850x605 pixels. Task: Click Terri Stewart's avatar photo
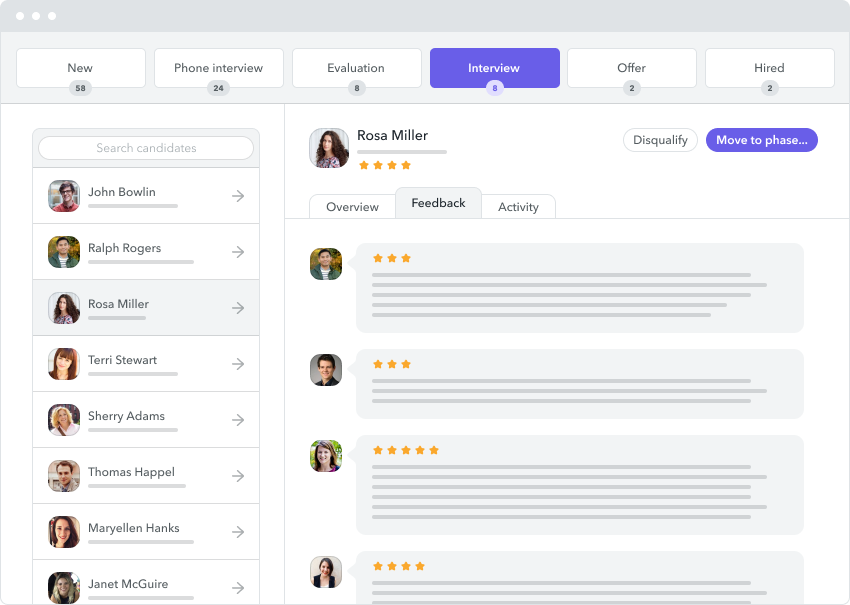click(x=64, y=364)
